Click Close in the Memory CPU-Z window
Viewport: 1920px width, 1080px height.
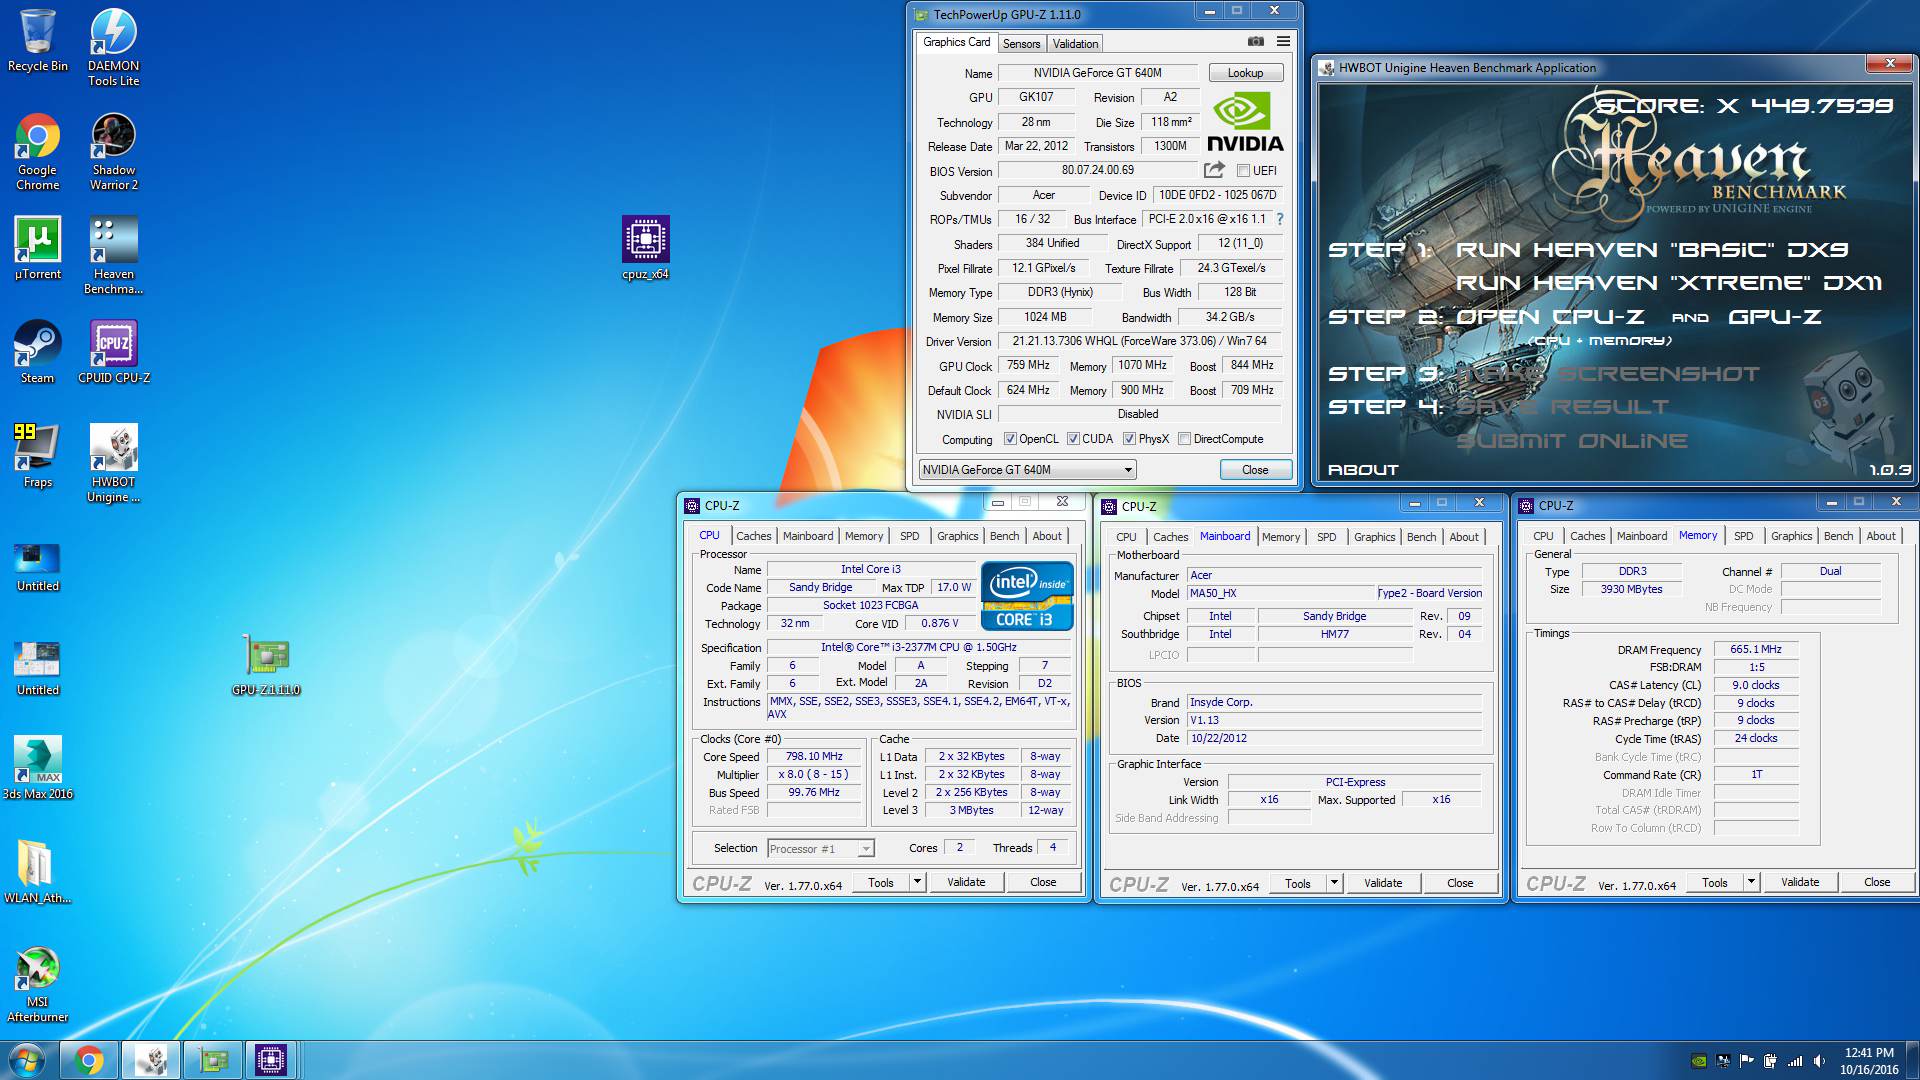(1877, 882)
